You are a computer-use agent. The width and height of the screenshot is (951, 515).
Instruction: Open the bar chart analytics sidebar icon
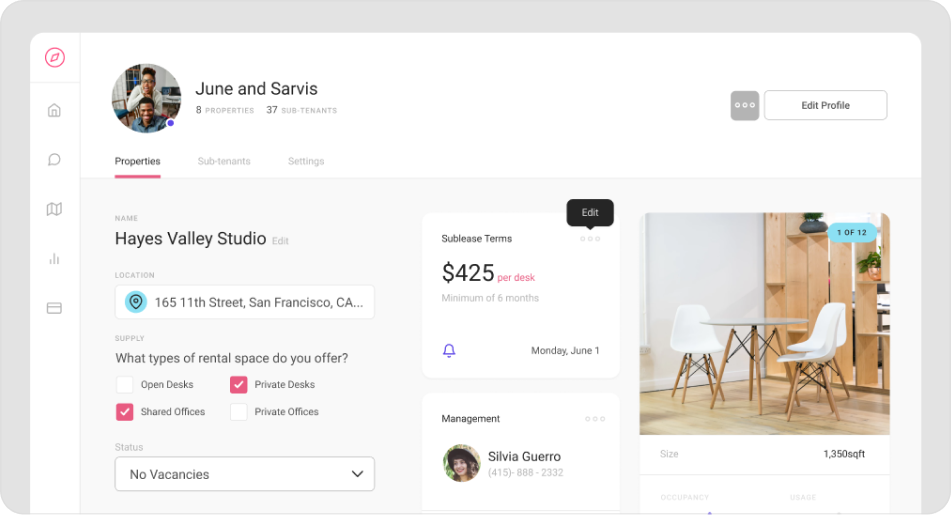[x=54, y=259]
